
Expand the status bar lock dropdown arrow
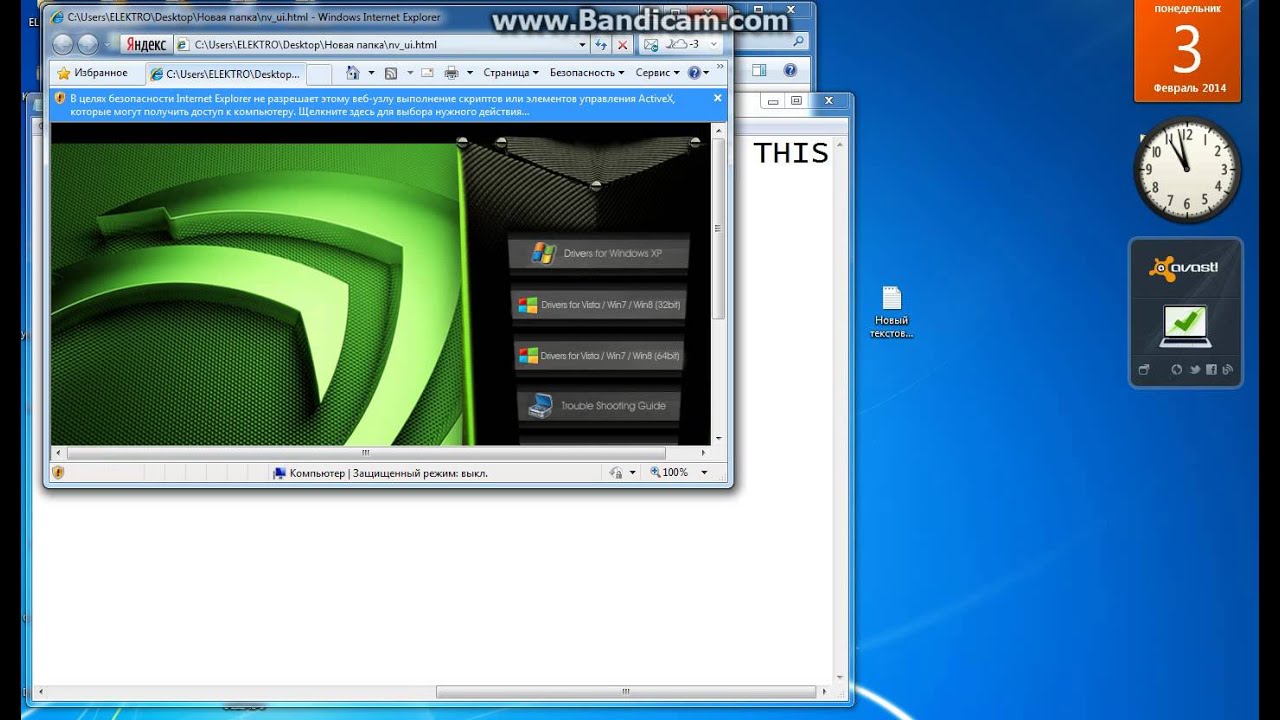tap(633, 473)
